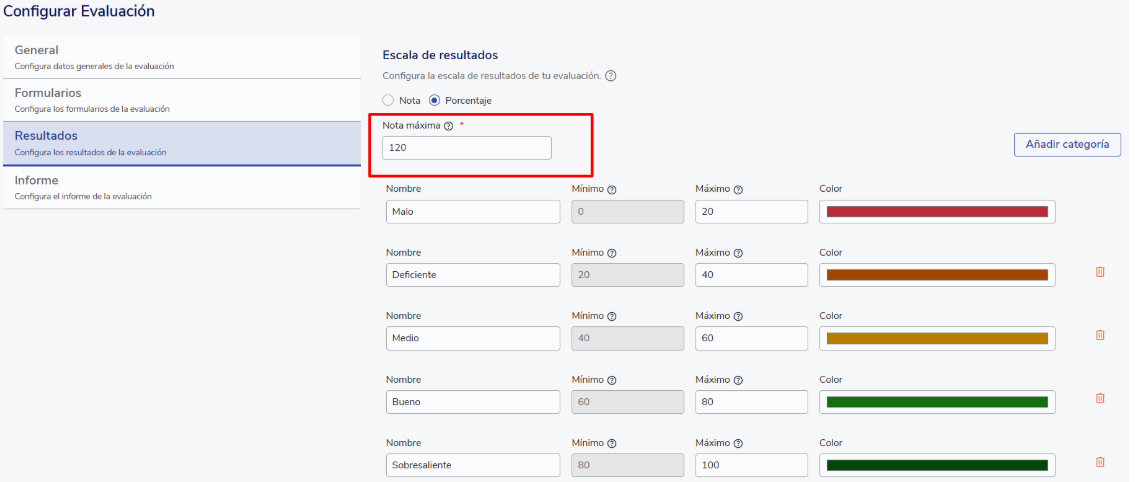Click the Nota máxima input field
Viewport: 1135px width, 482px height.
466,148
